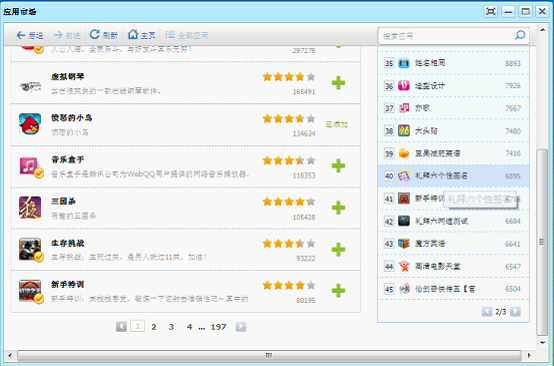Viewport: 554px width, 366px height.
Task: Open the 虚拟钢琴 title link
Action: point(67,76)
